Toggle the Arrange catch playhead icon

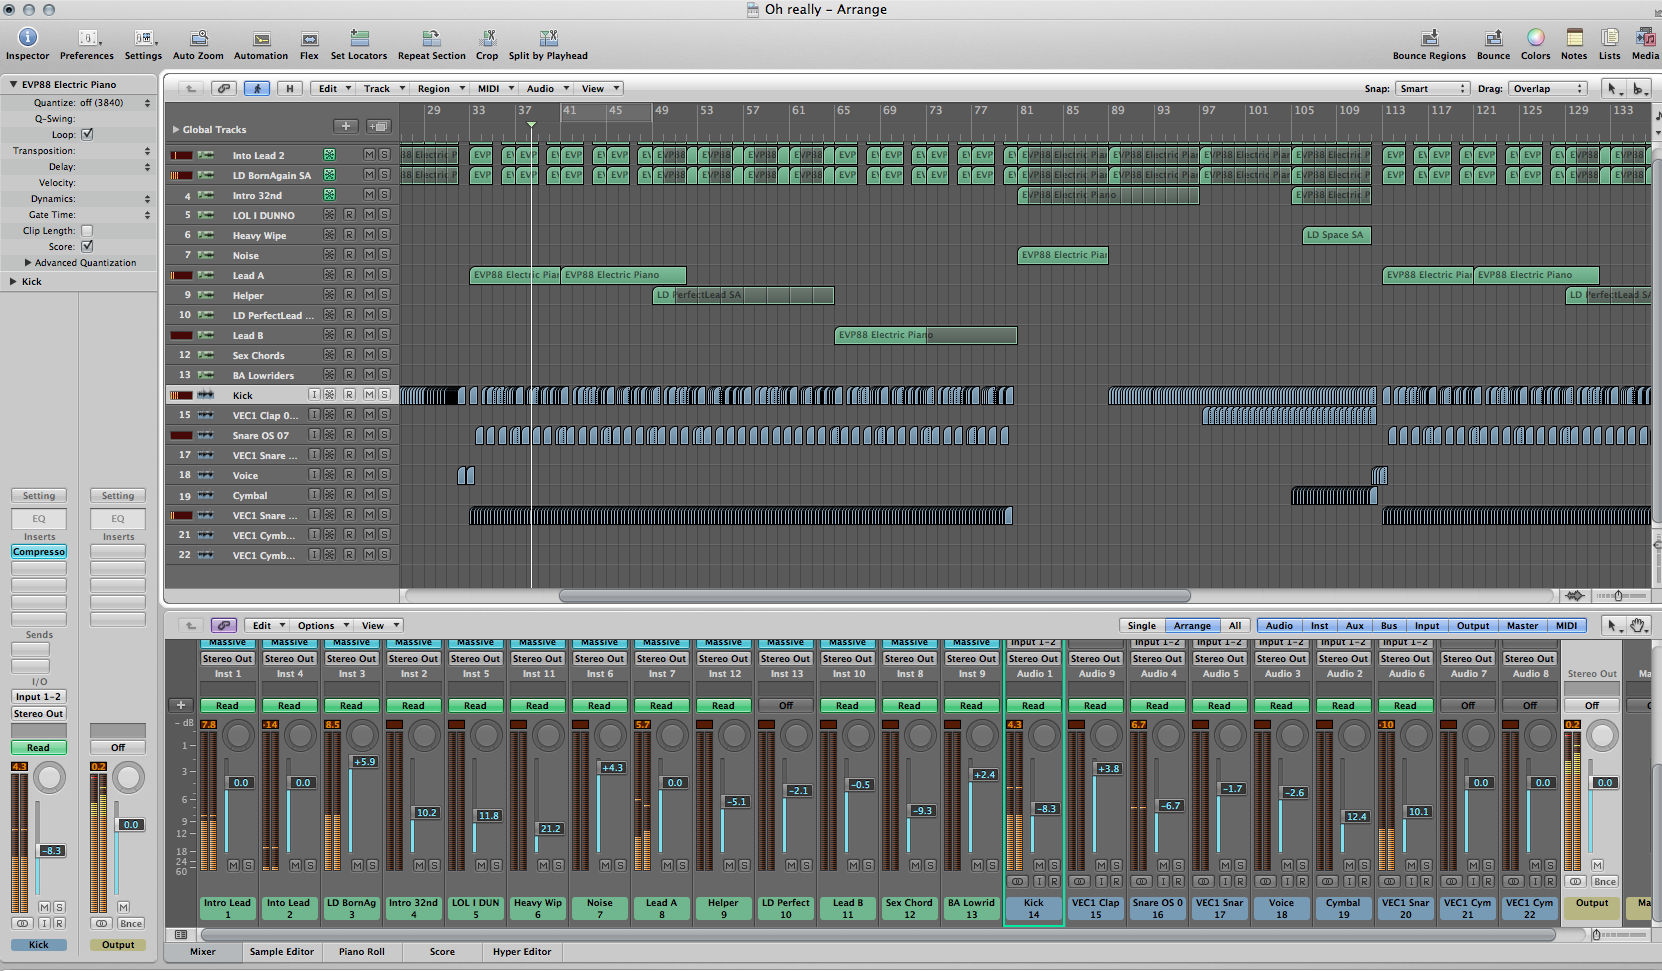click(257, 88)
